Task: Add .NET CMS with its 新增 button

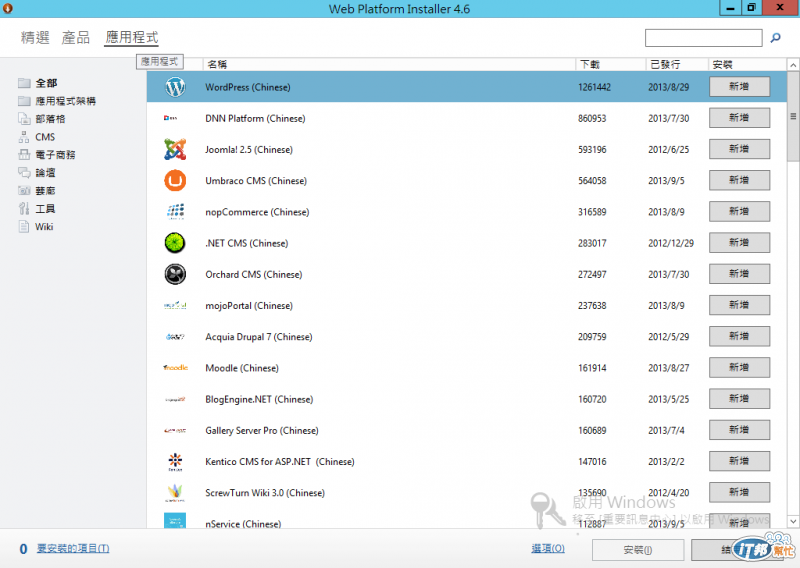Action: pyautogui.click(x=739, y=242)
